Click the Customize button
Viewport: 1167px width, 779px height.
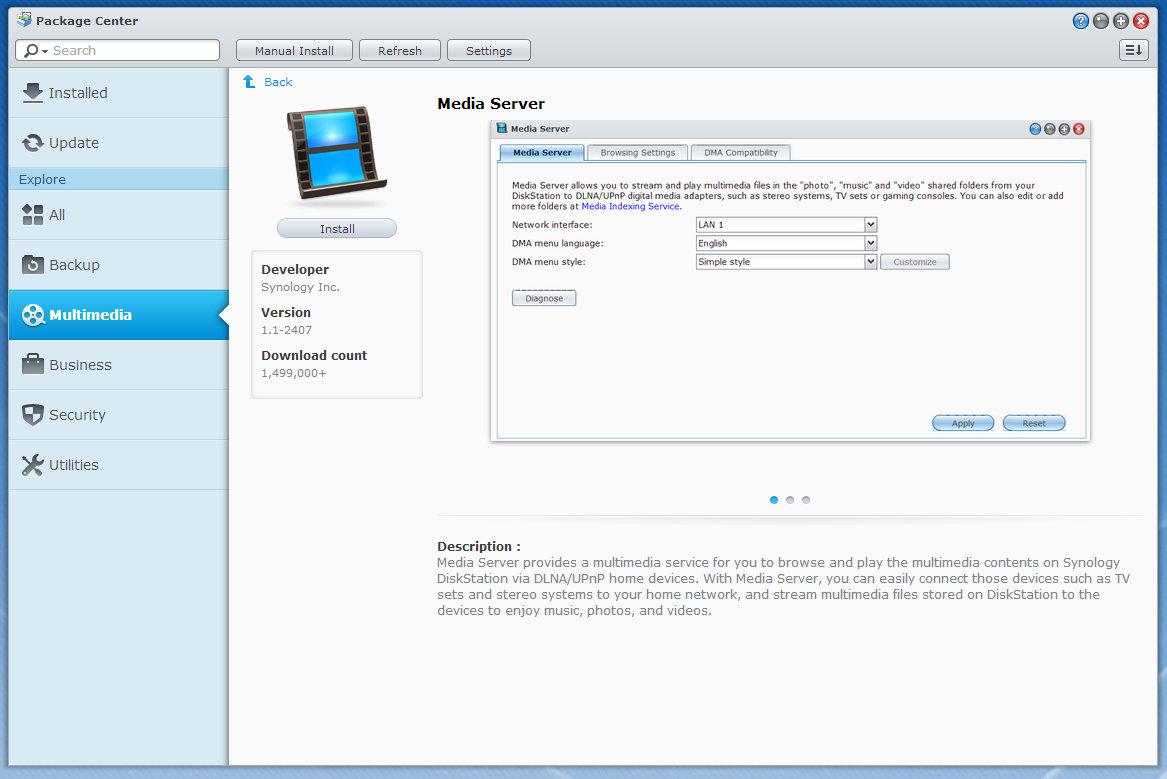[915, 262]
